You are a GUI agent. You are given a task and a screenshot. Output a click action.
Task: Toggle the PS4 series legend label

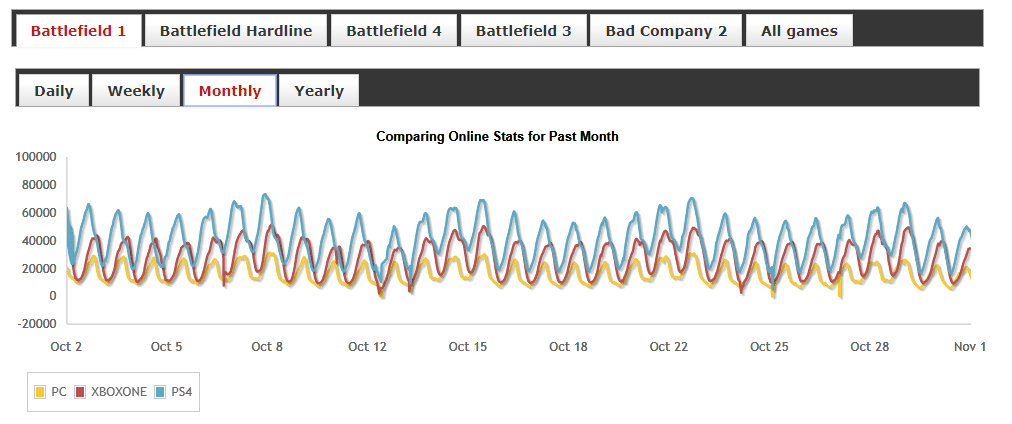pyautogui.click(x=180, y=392)
